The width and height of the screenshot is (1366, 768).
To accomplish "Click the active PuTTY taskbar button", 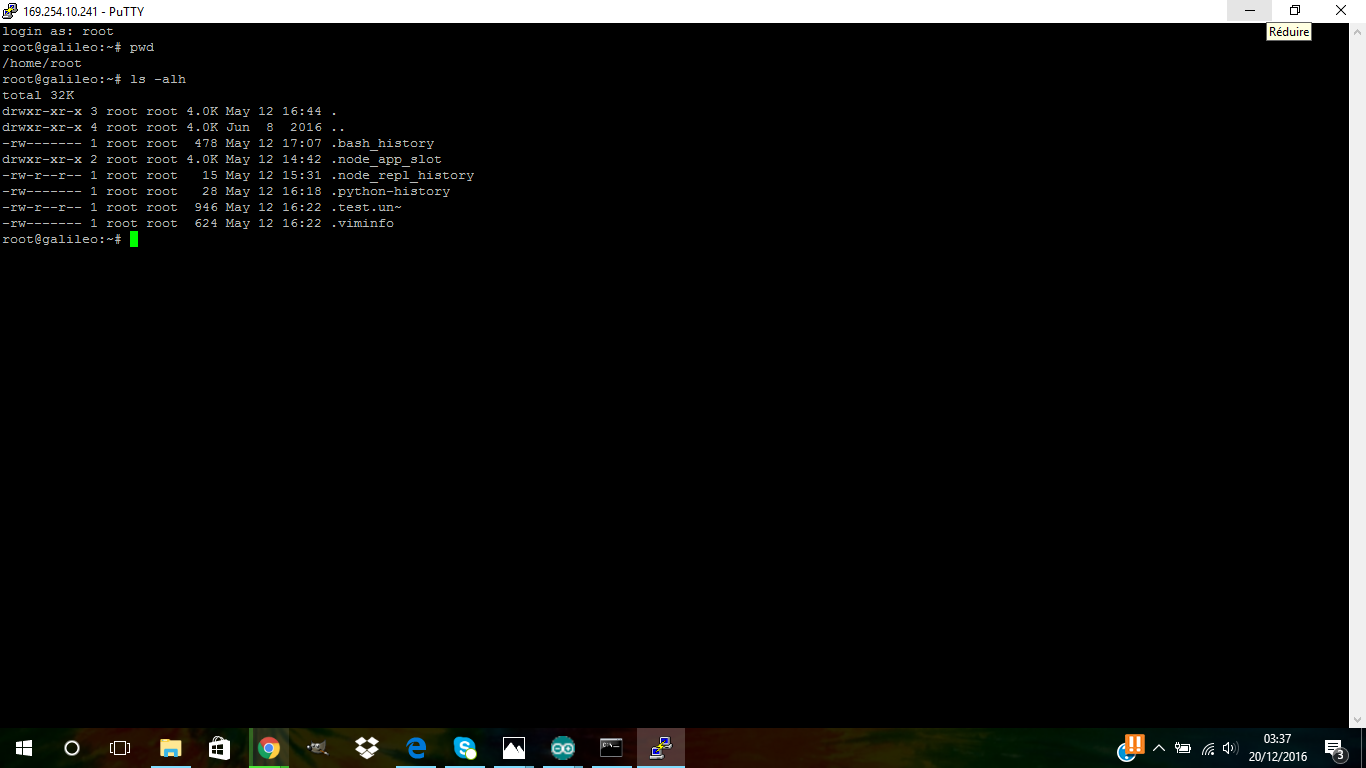I will pos(661,748).
